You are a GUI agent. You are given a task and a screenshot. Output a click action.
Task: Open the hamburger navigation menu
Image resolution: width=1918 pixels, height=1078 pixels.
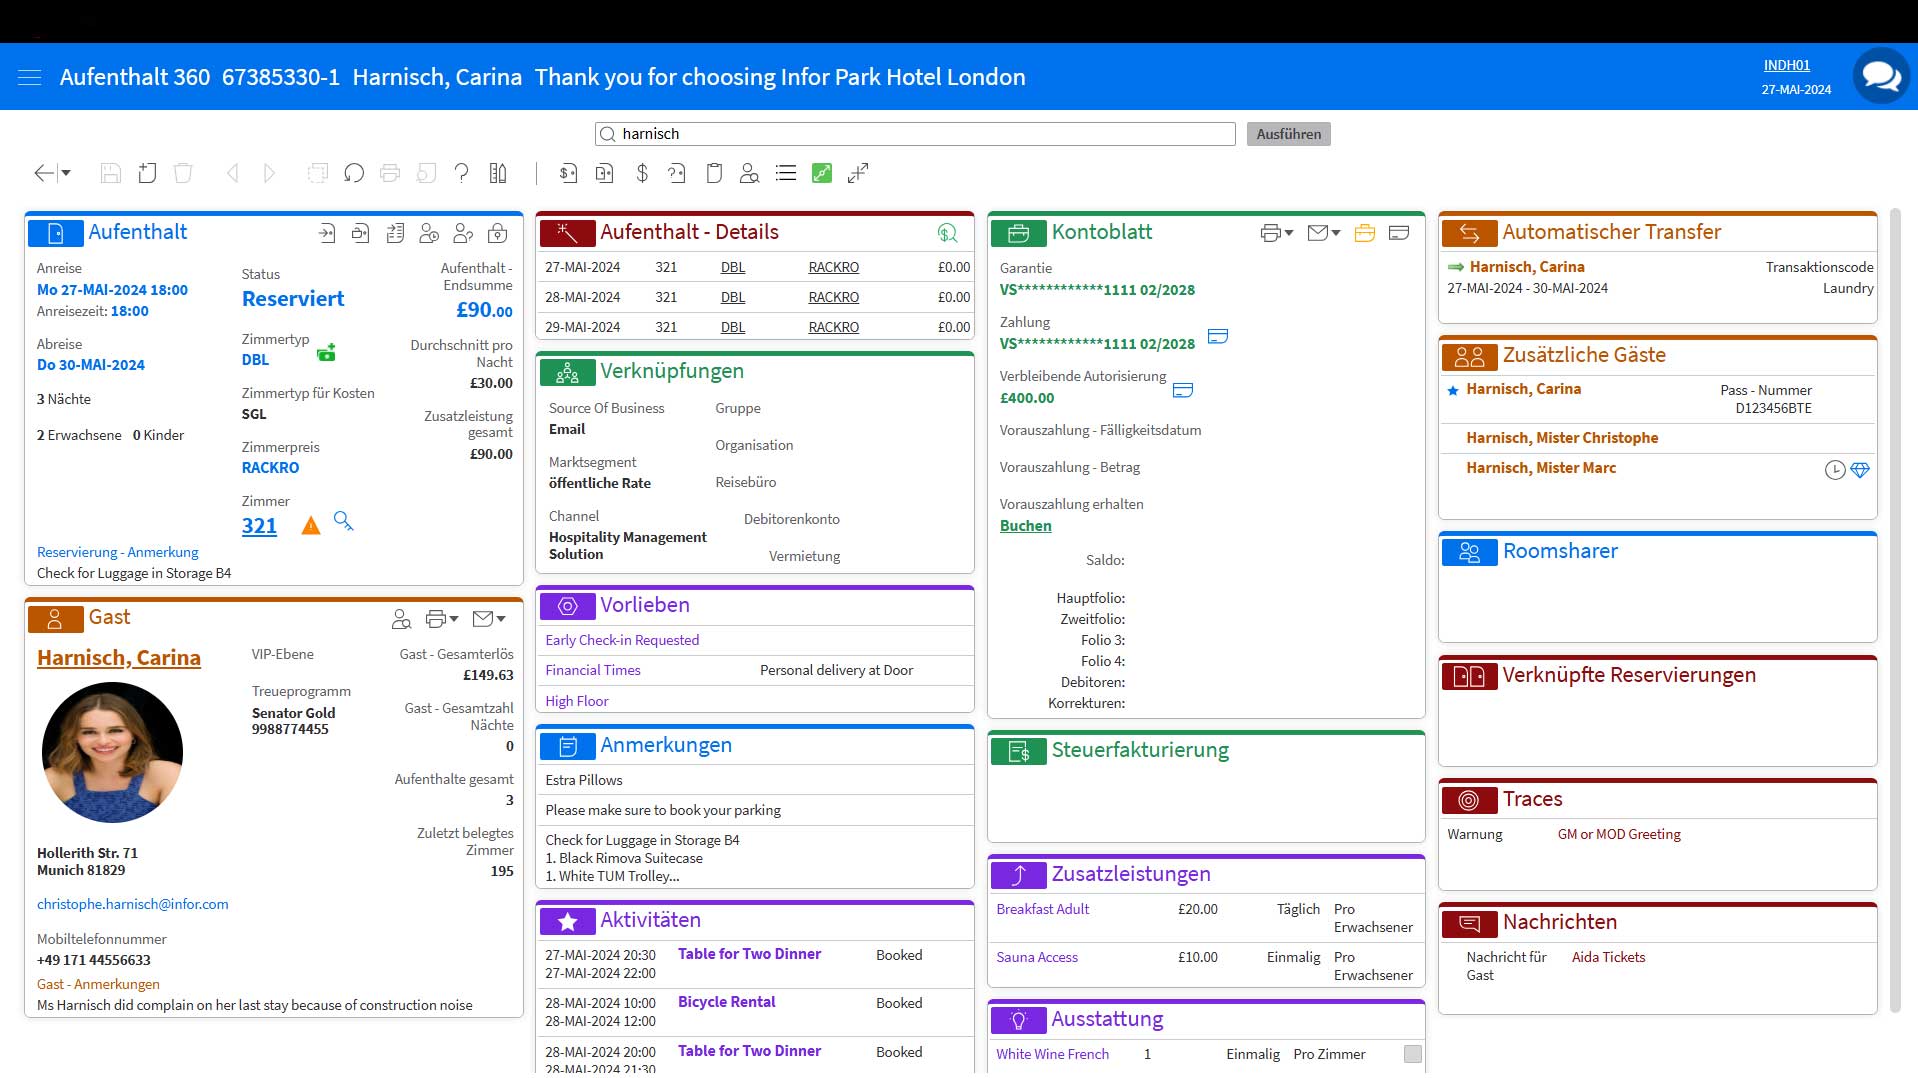30,77
